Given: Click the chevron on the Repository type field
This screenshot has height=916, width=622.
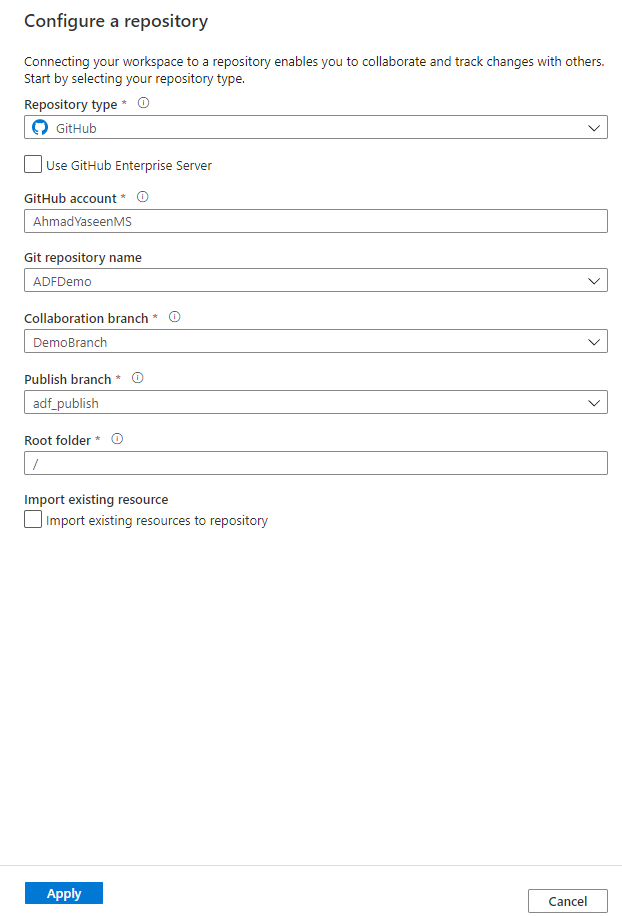Looking at the screenshot, I should 595,127.
